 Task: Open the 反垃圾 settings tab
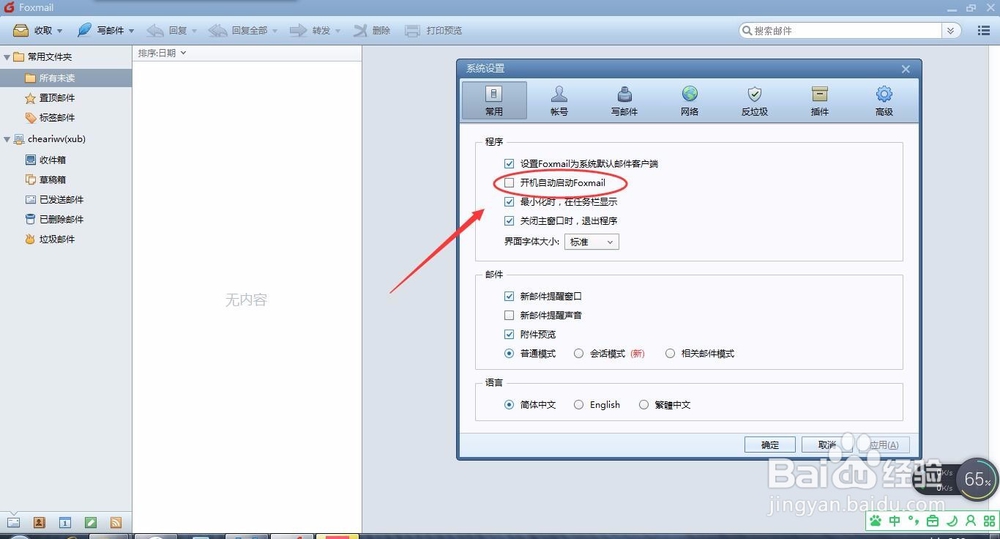[754, 100]
